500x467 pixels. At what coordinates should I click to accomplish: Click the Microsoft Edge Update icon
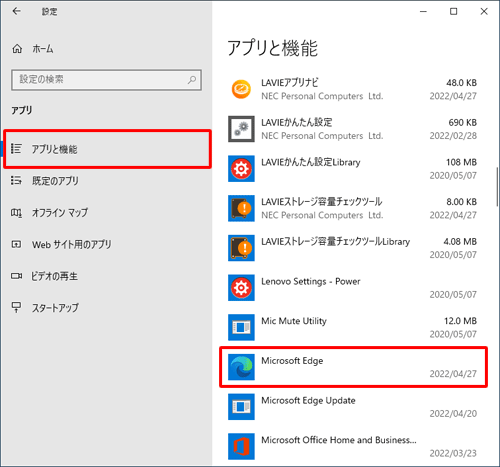coord(241,407)
